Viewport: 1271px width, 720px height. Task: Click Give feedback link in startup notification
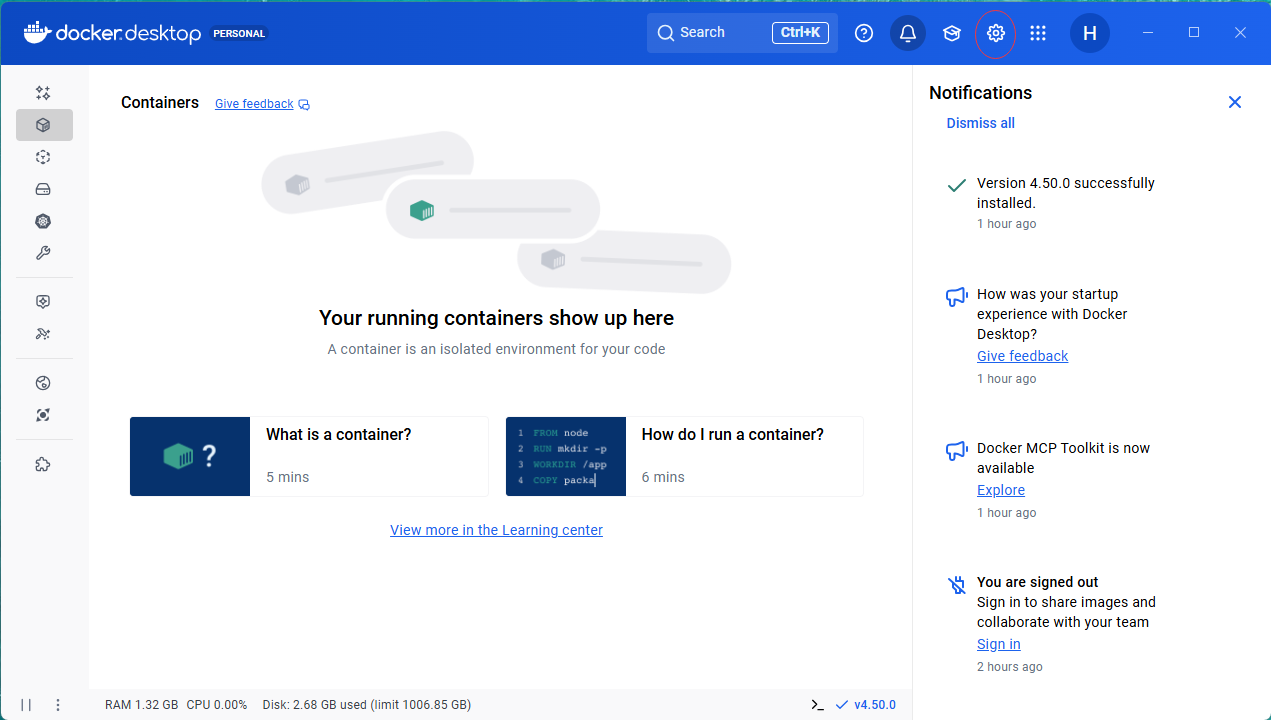1022,356
